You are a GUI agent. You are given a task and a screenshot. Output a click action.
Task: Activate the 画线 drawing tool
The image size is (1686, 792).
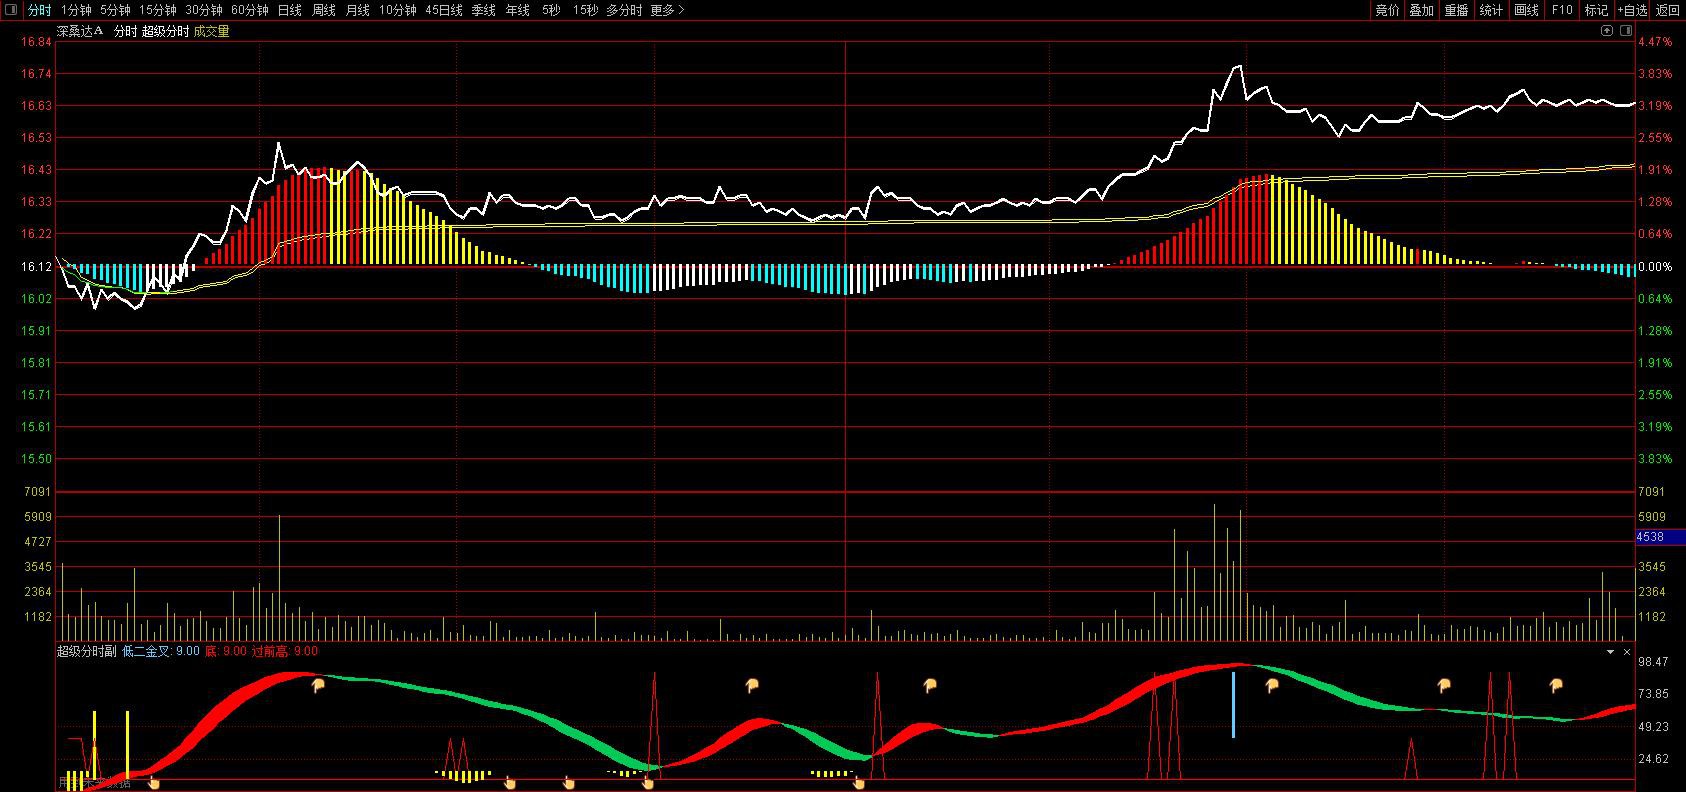(1526, 10)
